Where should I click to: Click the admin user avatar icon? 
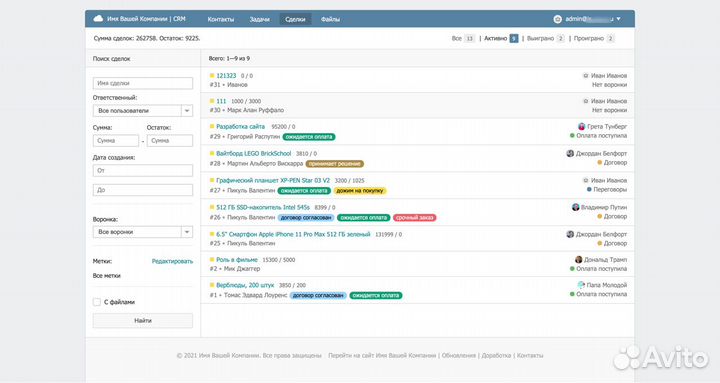click(x=557, y=19)
